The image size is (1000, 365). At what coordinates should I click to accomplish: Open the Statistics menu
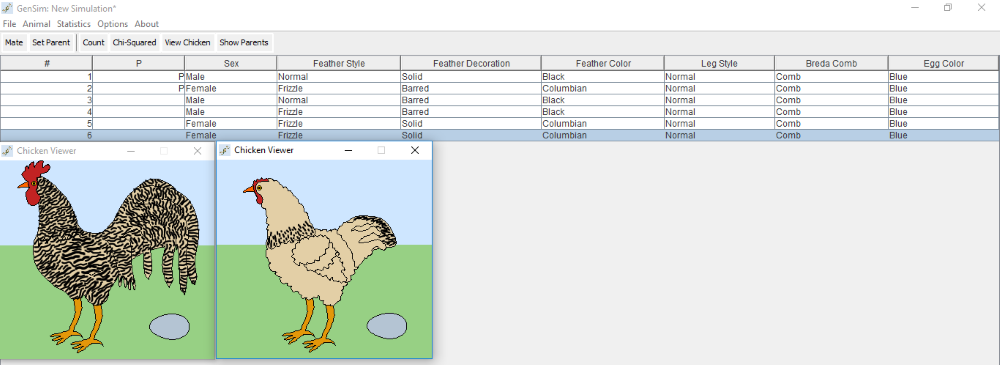pos(73,24)
